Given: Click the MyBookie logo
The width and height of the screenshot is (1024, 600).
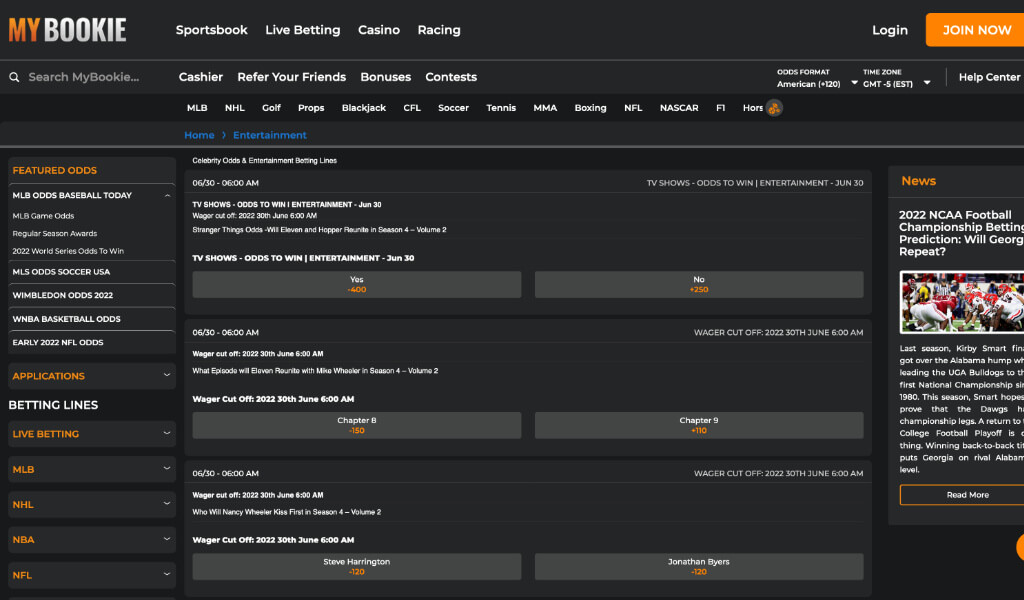Looking at the screenshot, I should click(x=67, y=30).
